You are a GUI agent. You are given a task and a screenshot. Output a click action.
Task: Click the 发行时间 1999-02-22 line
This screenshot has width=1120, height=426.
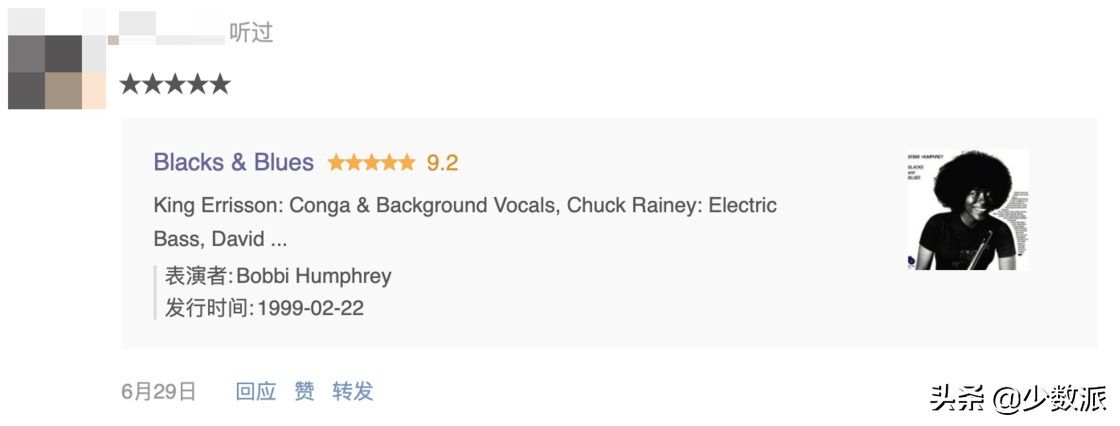[264, 308]
